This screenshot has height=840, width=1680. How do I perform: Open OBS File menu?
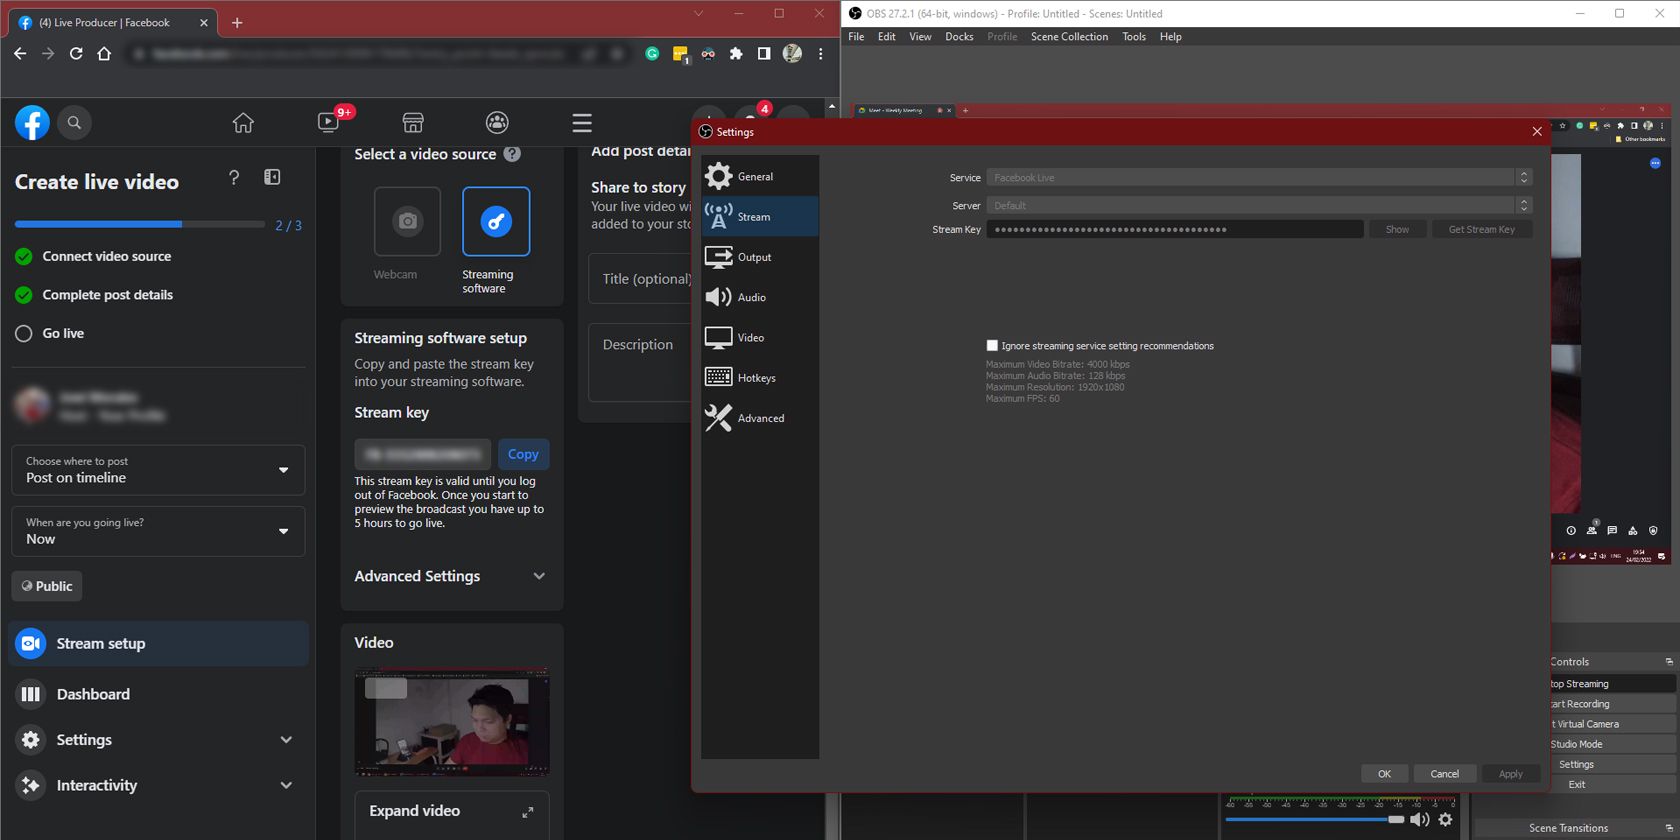tap(856, 37)
